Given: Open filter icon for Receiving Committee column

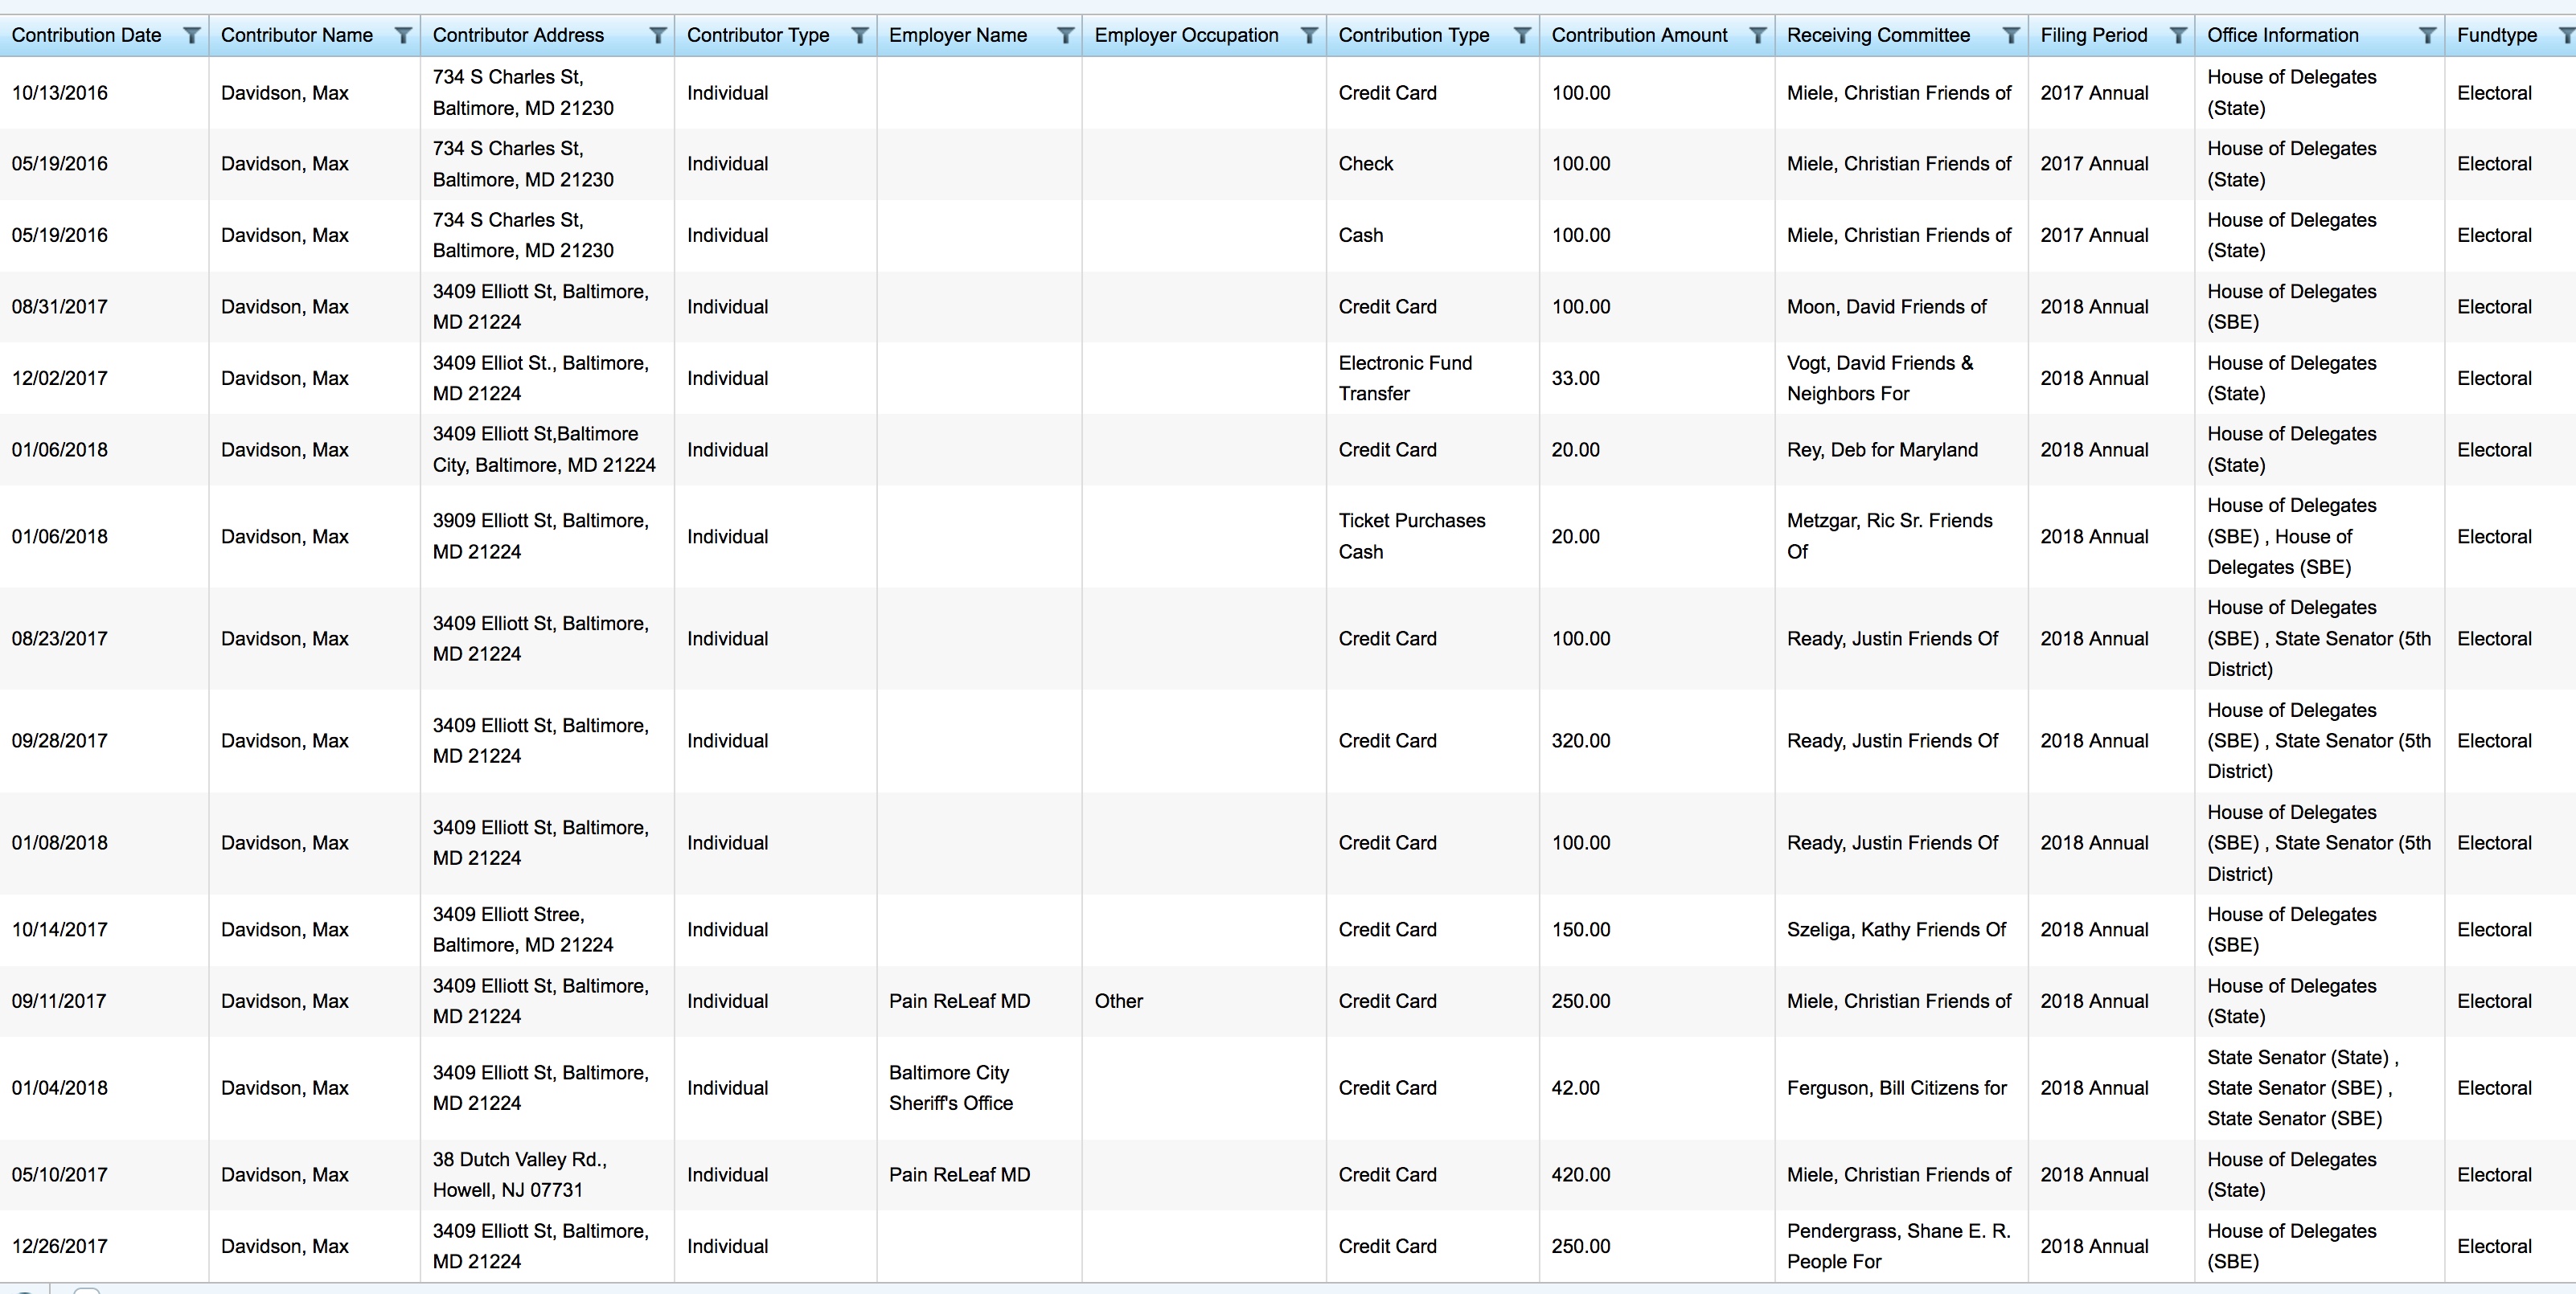Looking at the screenshot, I should [x=2011, y=35].
